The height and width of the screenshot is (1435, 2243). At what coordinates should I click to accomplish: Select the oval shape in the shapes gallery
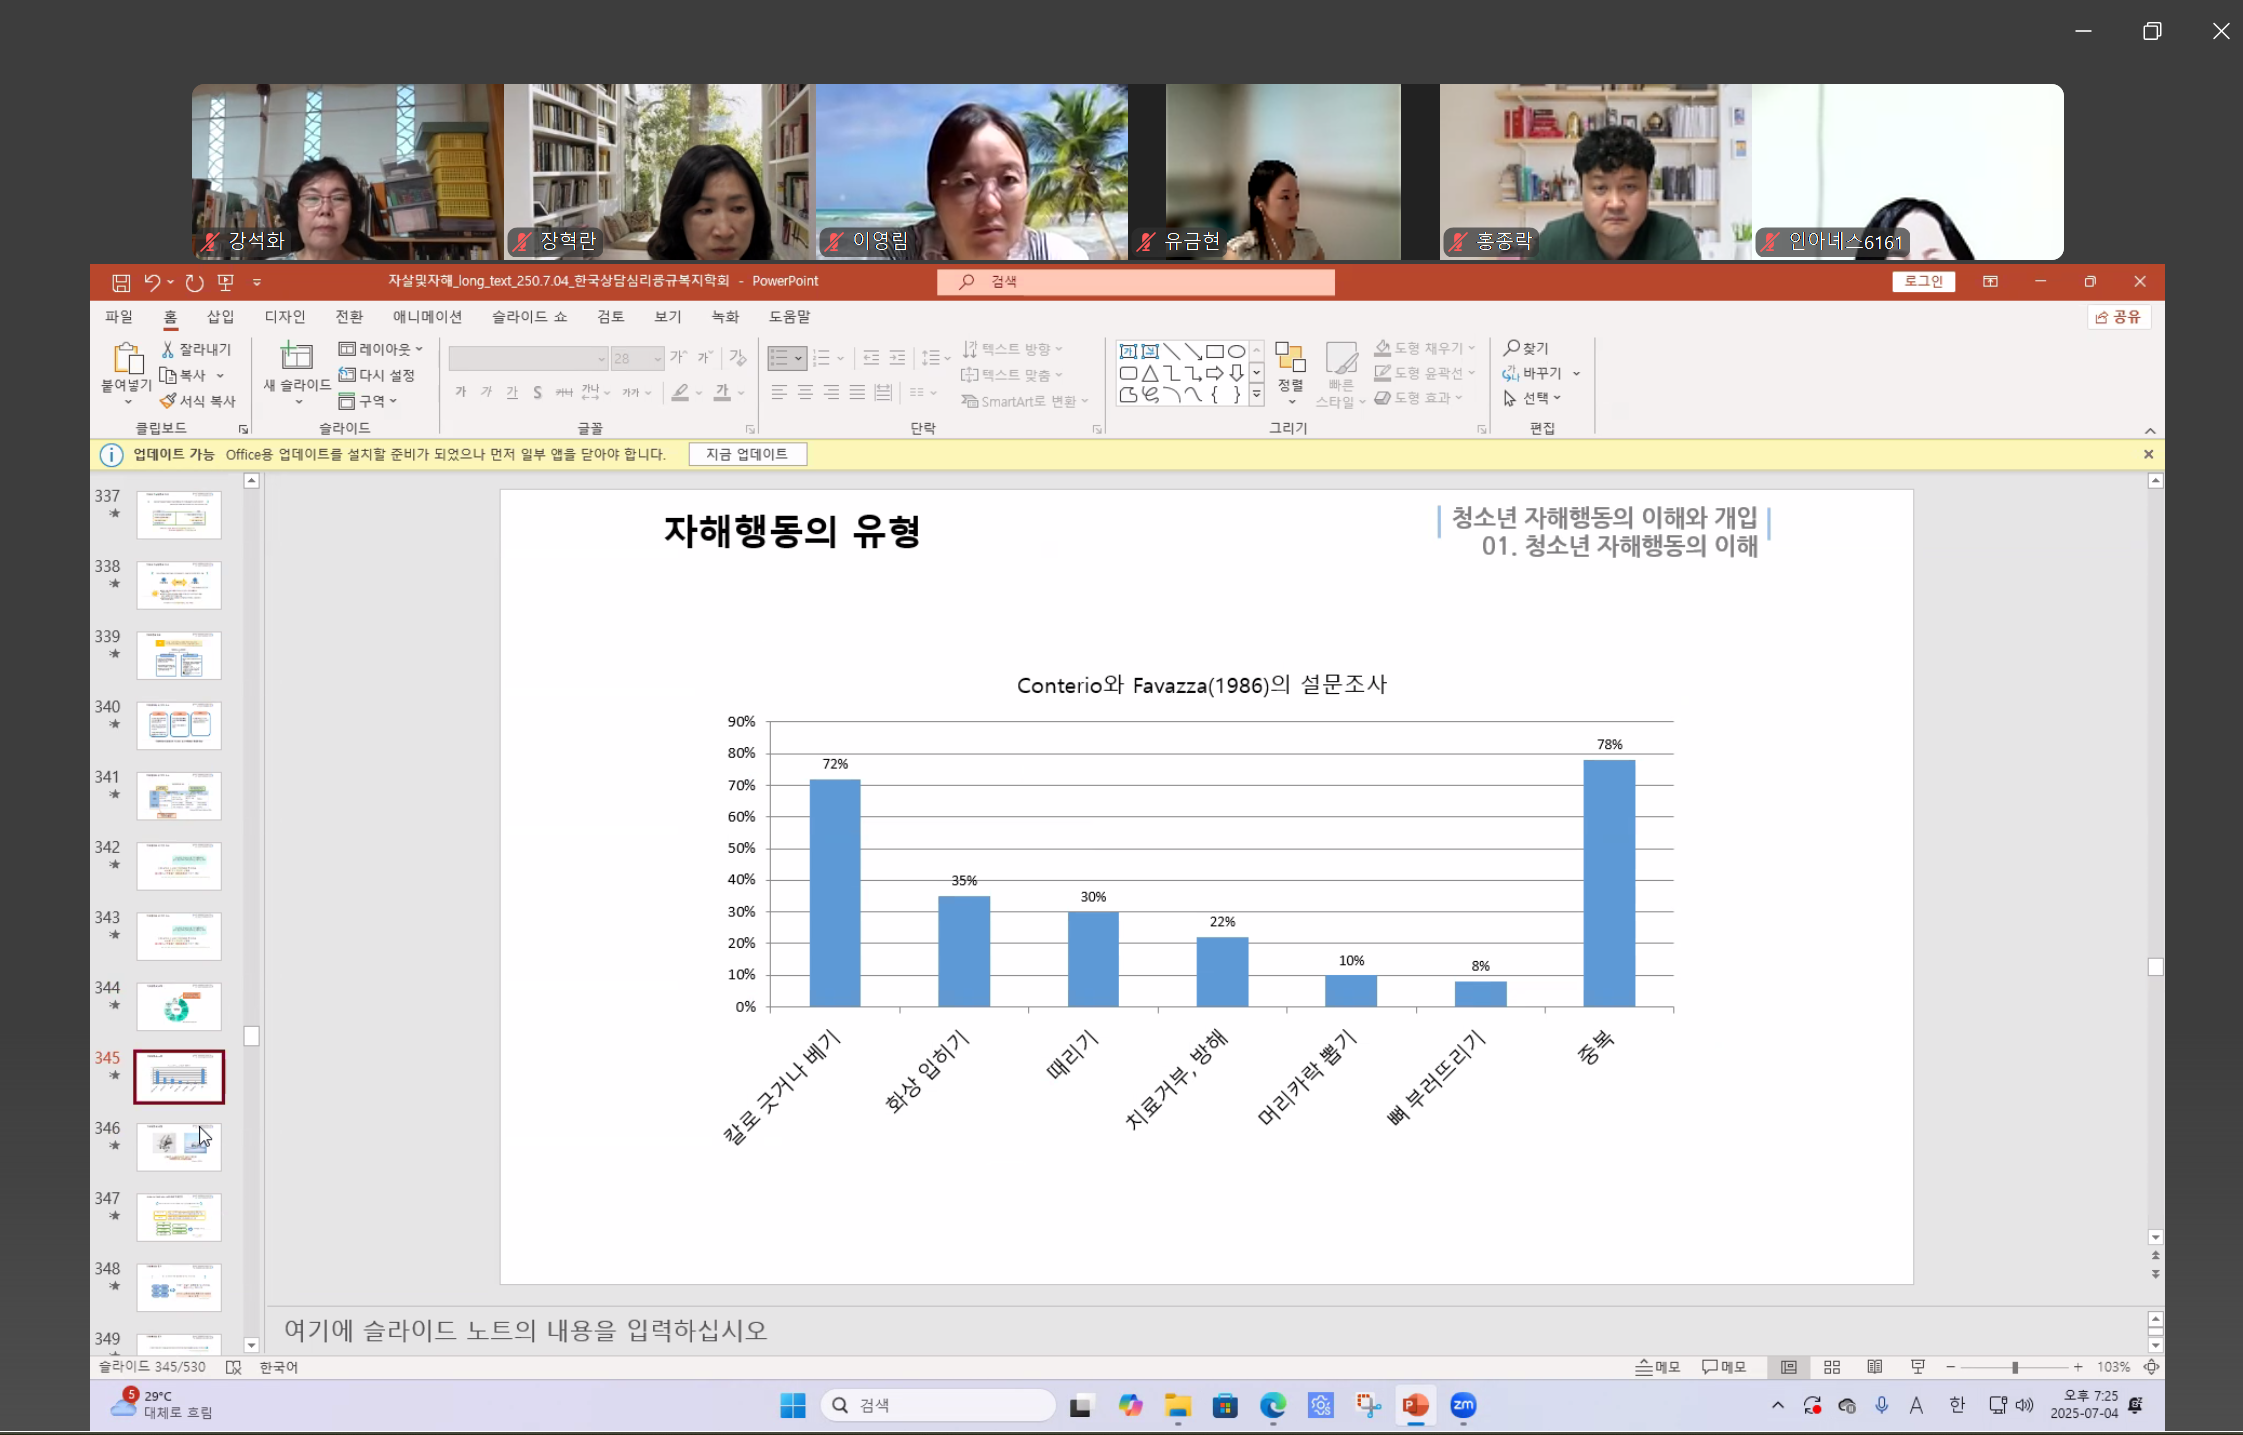point(1236,351)
